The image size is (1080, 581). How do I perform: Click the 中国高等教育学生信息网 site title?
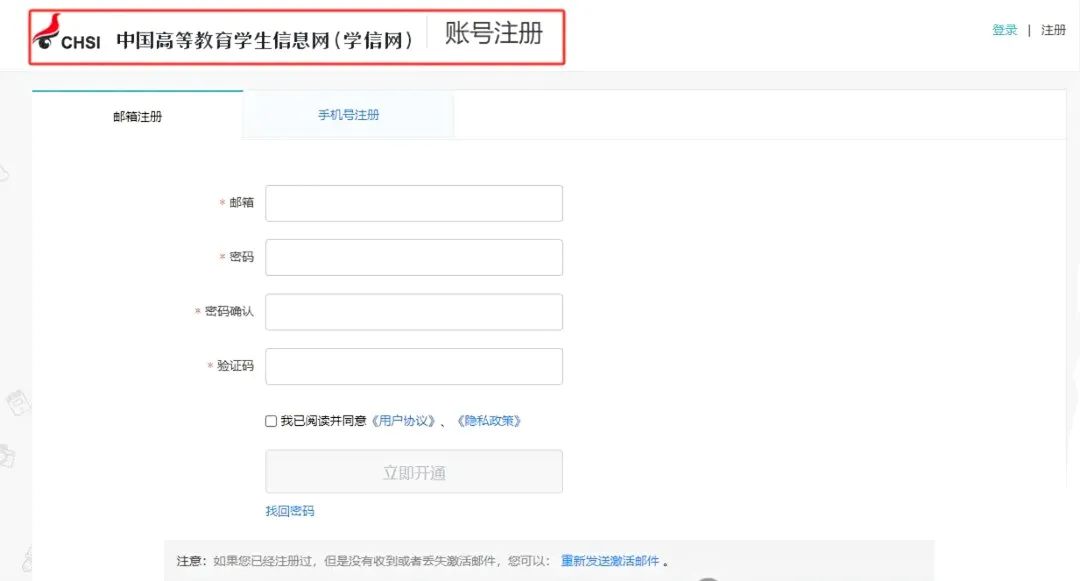pos(264,40)
